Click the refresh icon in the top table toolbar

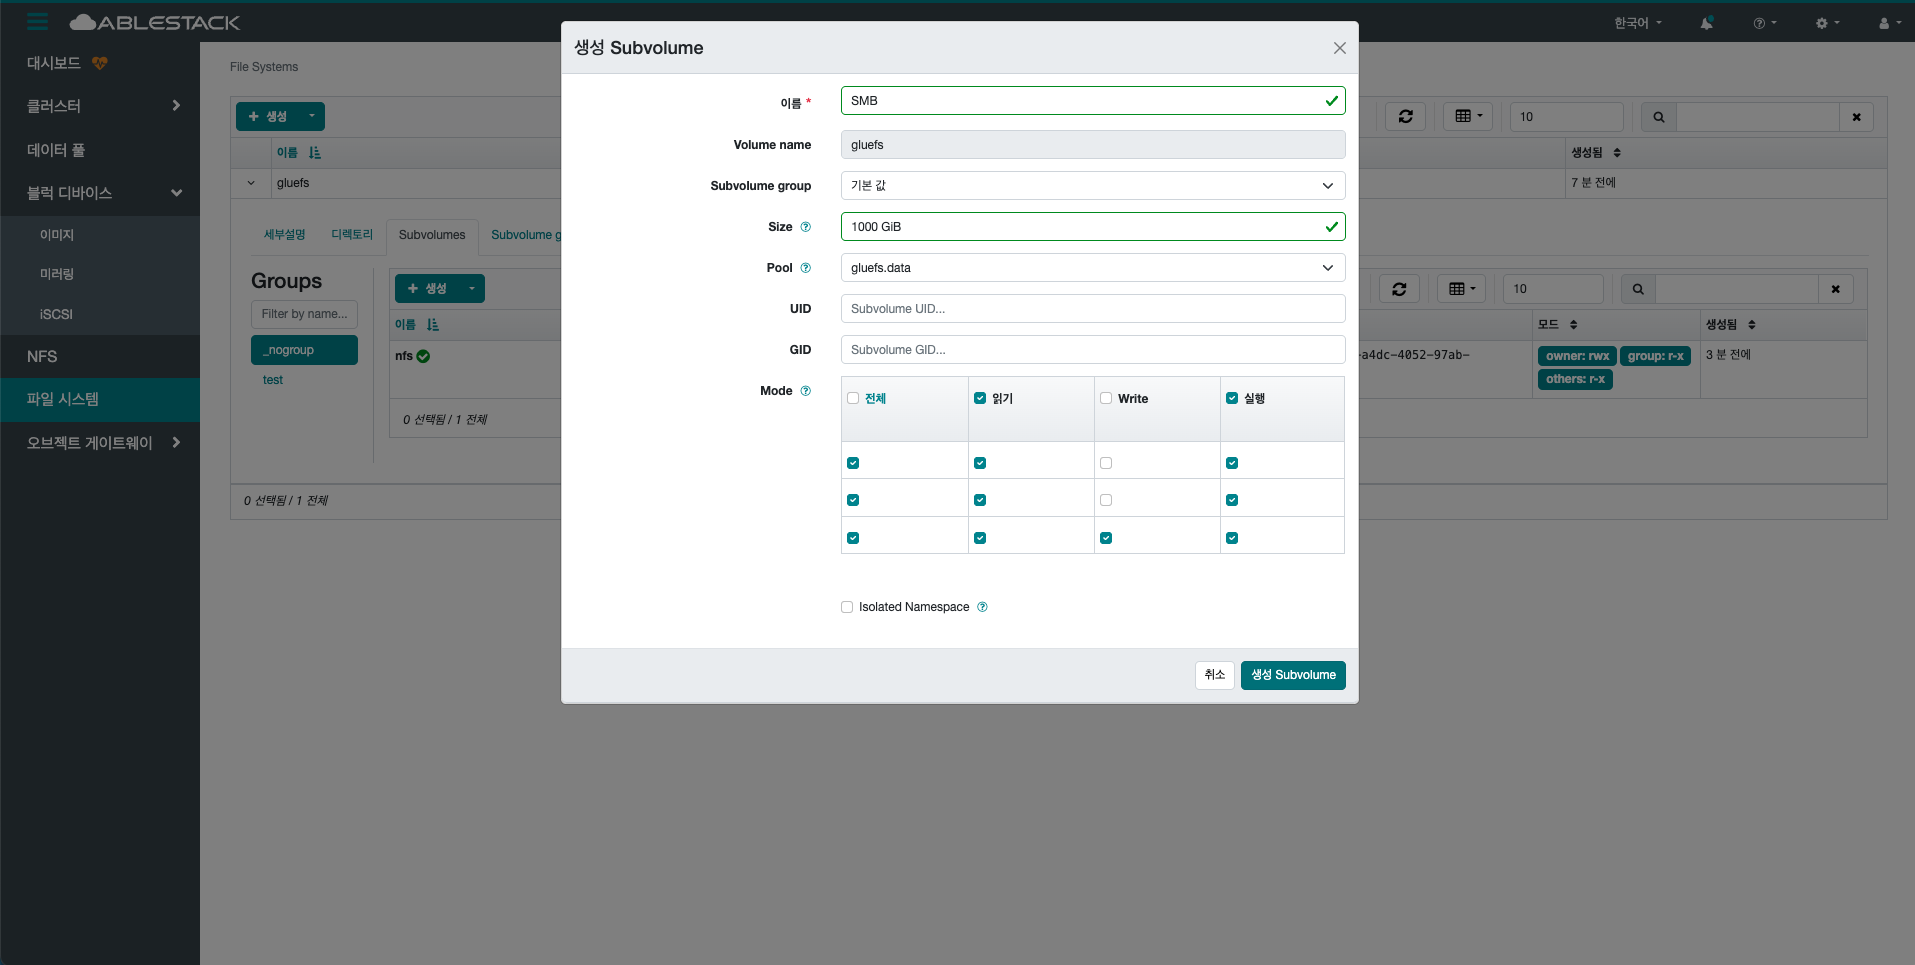click(1405, 117)
